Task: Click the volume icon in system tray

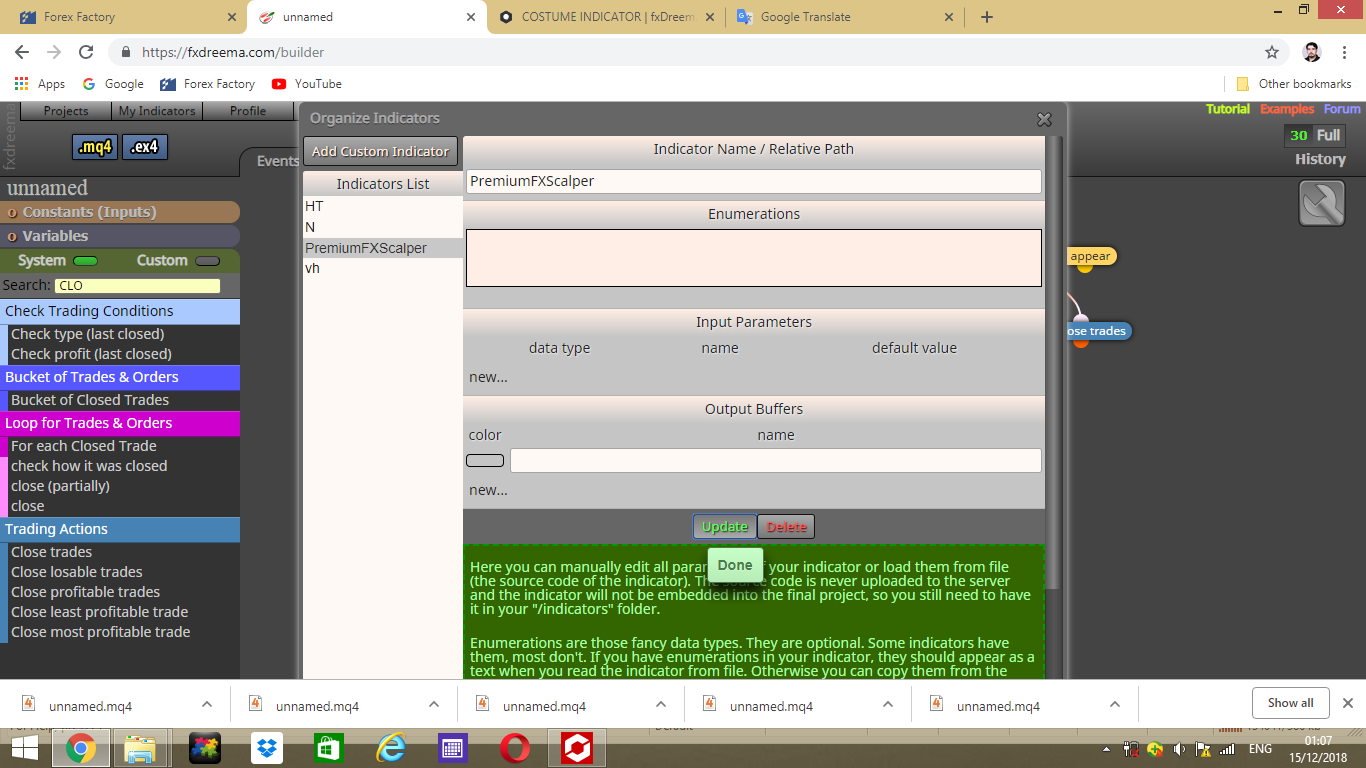Action: [x=1179, y=749]
